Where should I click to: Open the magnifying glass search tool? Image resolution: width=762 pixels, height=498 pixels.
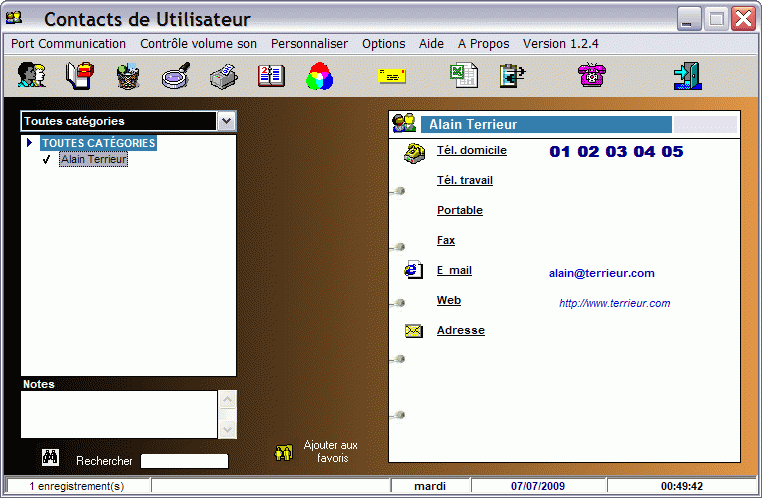[176, 76]
